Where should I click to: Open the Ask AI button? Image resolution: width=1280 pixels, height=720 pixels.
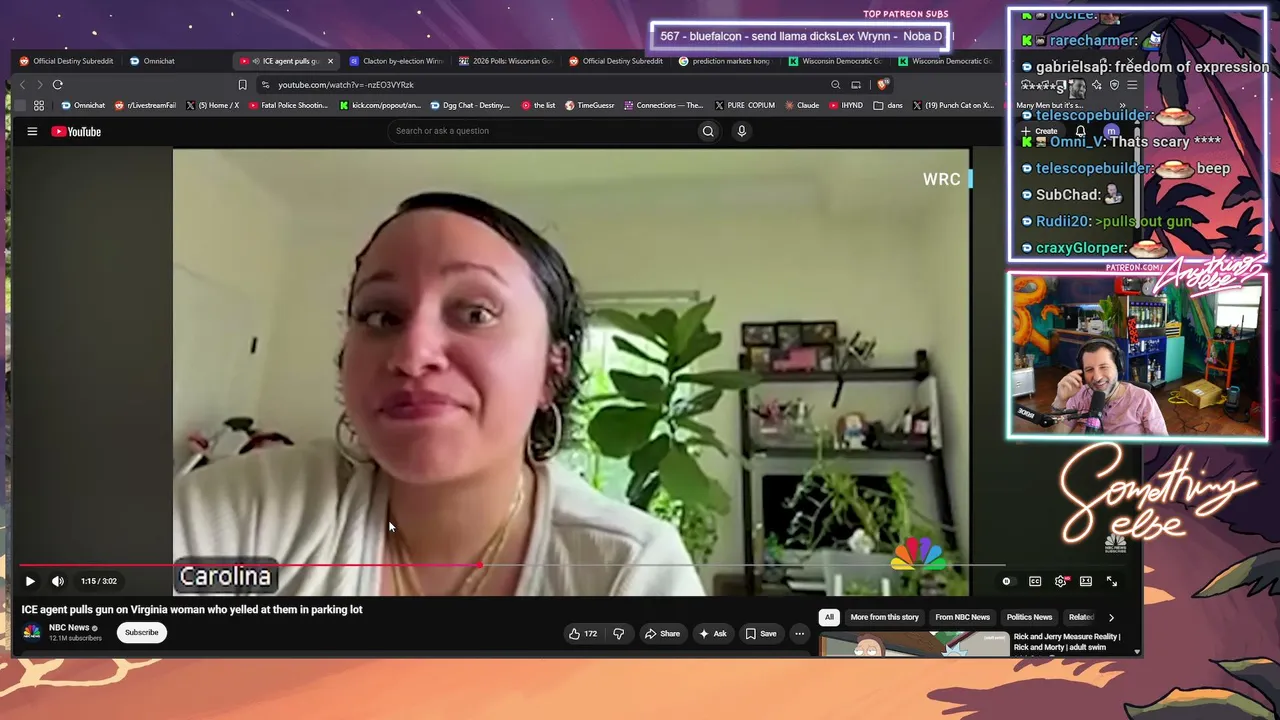pos(713,633)
